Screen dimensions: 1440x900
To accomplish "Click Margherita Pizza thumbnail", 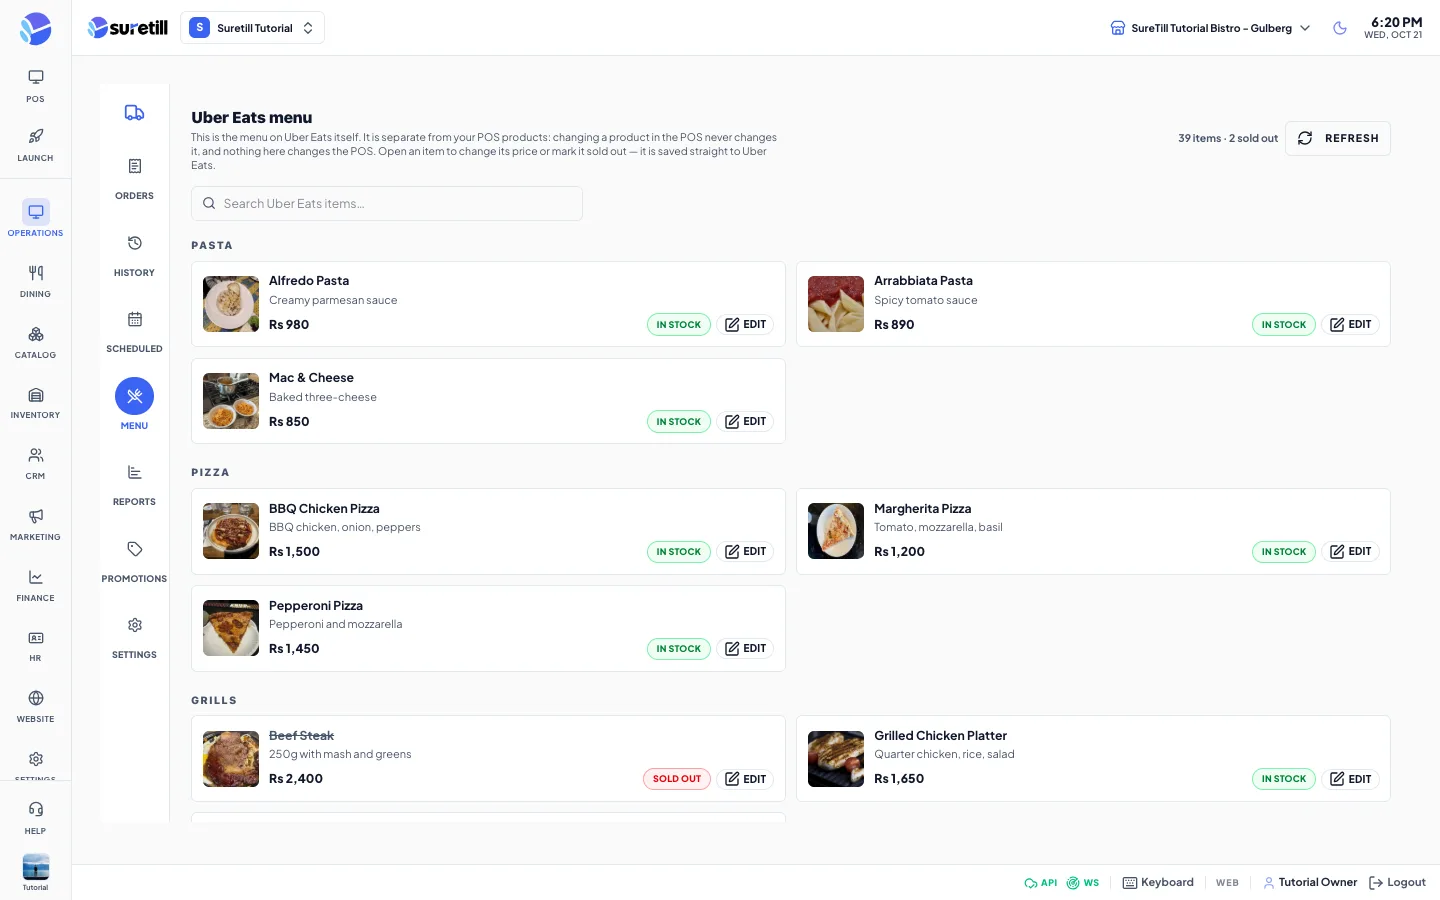I will click(836, 531).
